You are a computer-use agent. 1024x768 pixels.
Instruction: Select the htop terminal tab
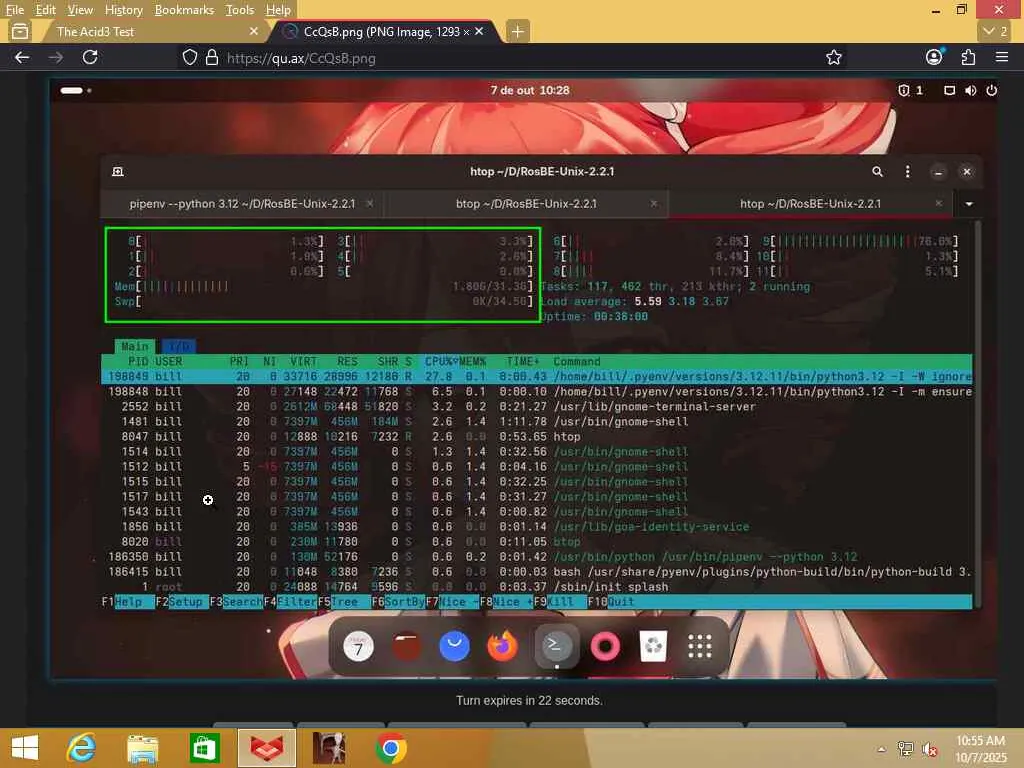(x=810, y=204)
